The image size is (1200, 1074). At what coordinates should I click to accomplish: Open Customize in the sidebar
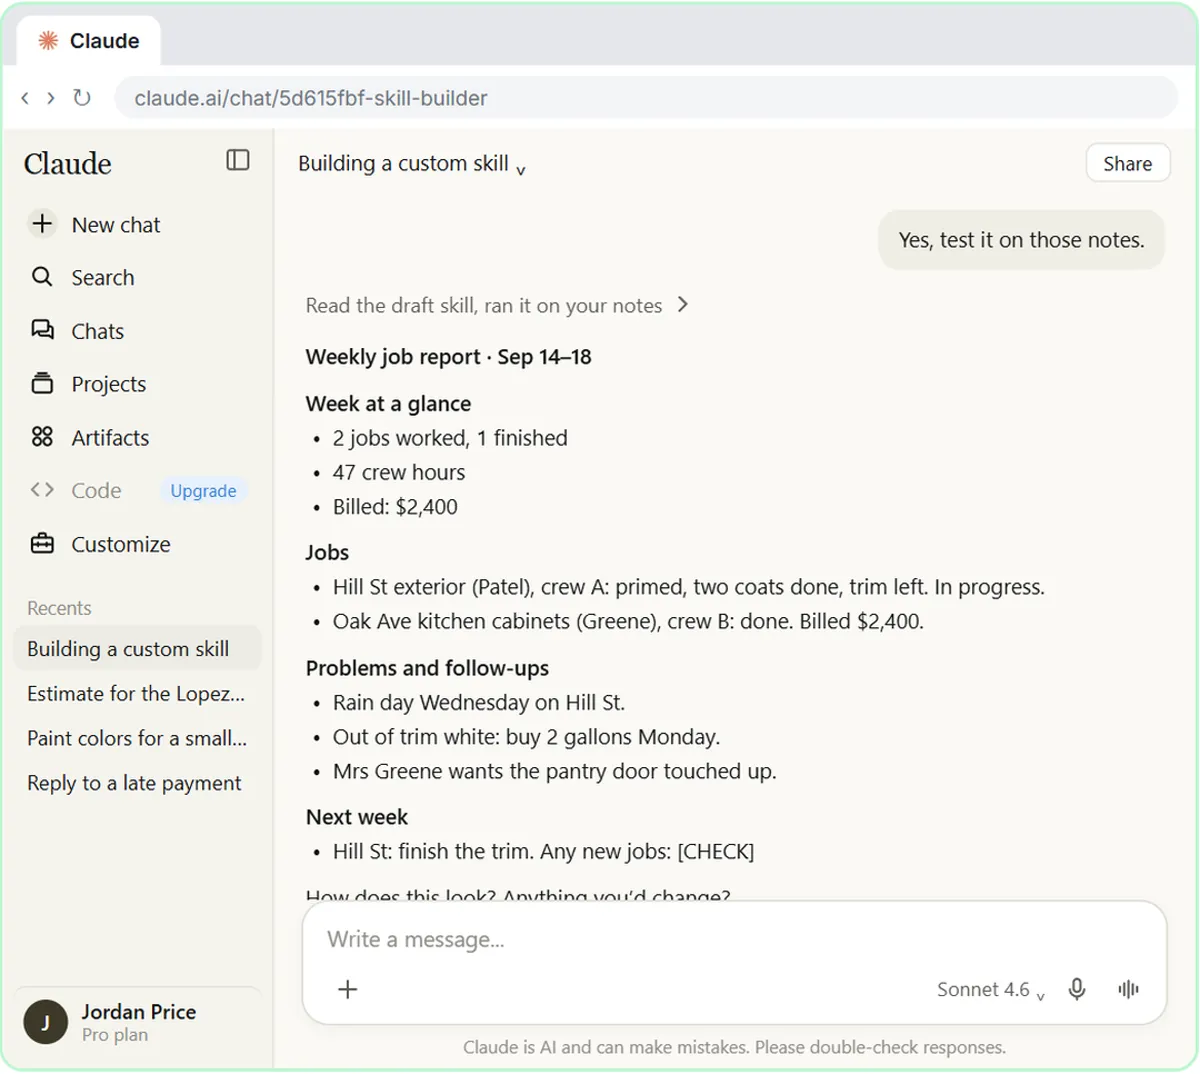137,544
